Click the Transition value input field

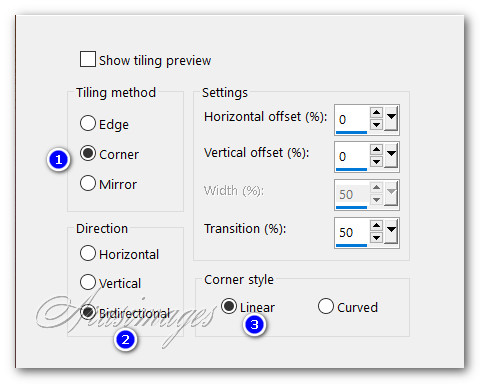(352, 232)
